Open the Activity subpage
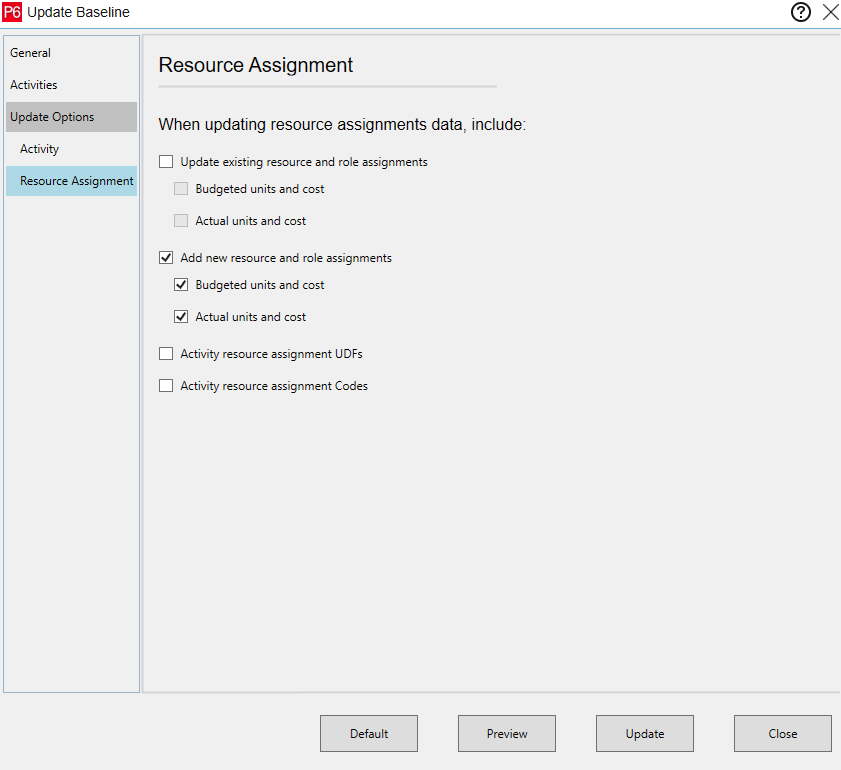Screen dimensions: 841x770 click(39, 148)
